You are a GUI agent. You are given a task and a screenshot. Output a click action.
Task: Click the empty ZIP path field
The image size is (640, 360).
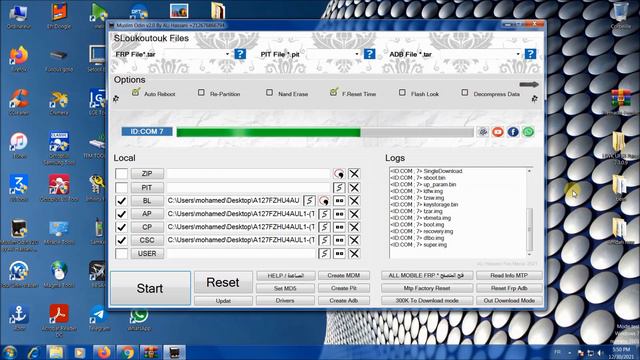(x=248, y=173)
